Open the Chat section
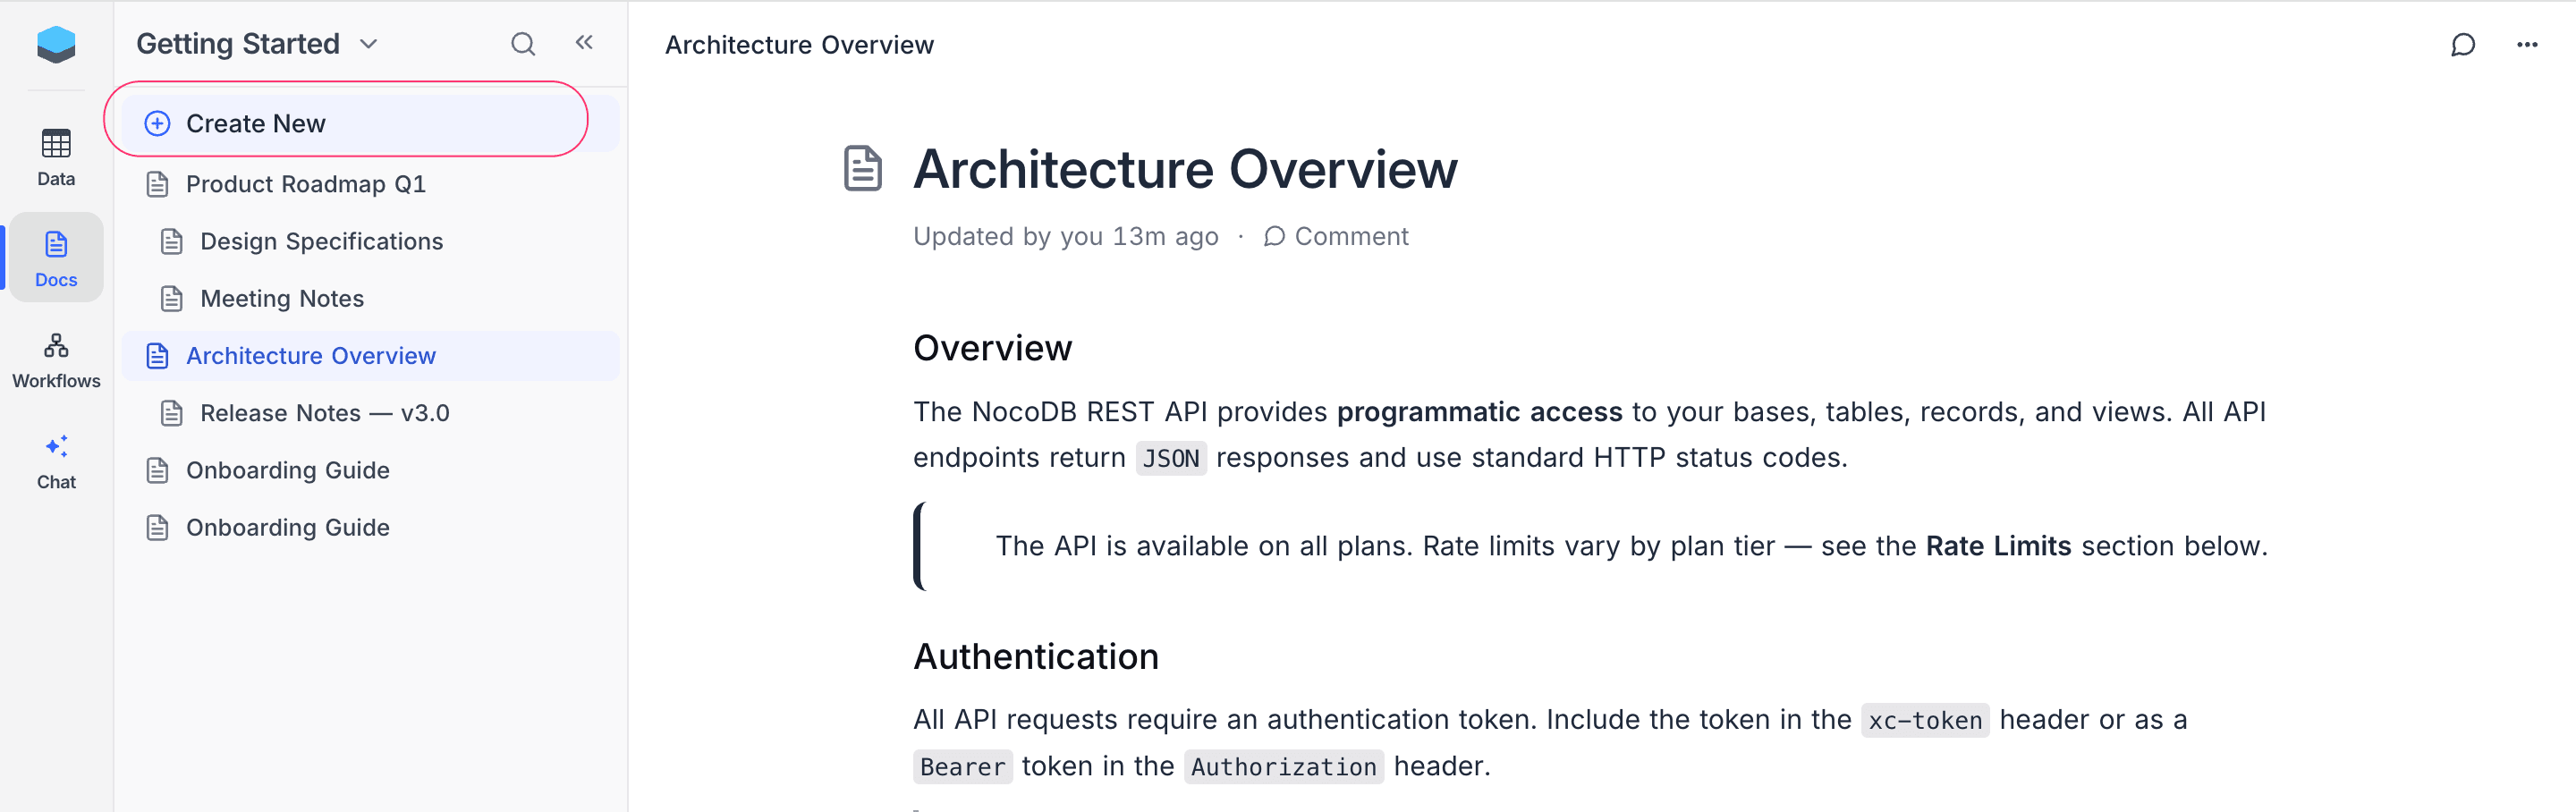Image resolution: width=2576 pixels, height=812 pixels. (55, 460)
